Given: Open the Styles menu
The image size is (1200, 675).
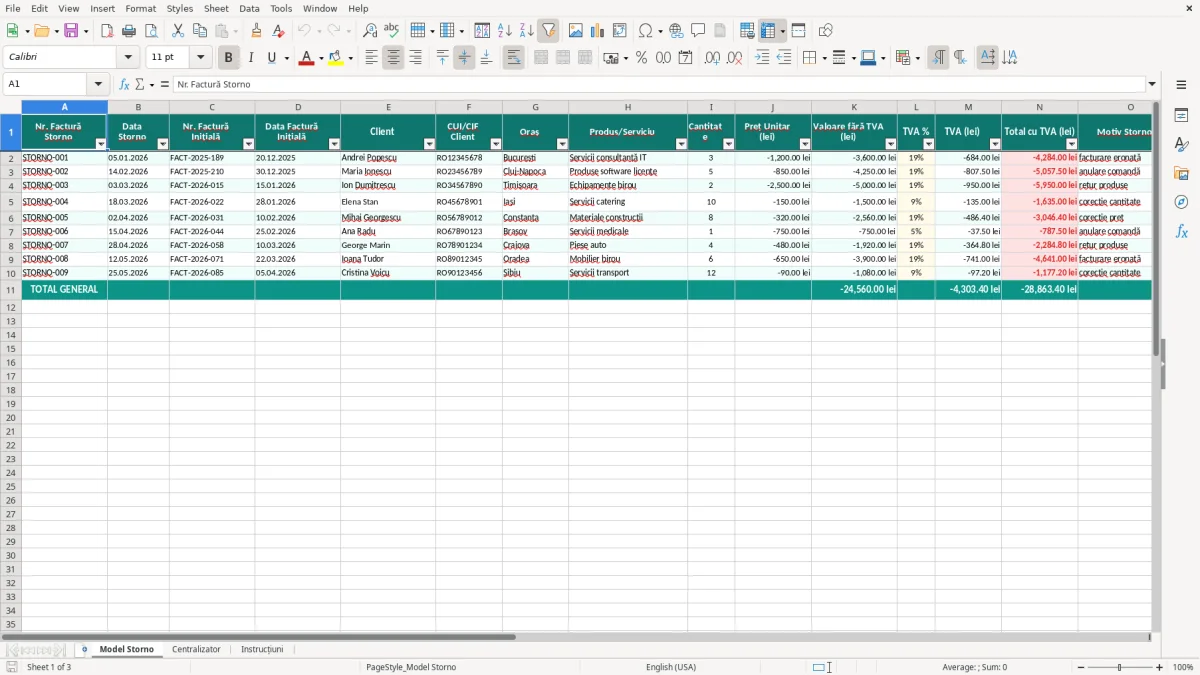Looking at the screenshot, I should [180, 8].
